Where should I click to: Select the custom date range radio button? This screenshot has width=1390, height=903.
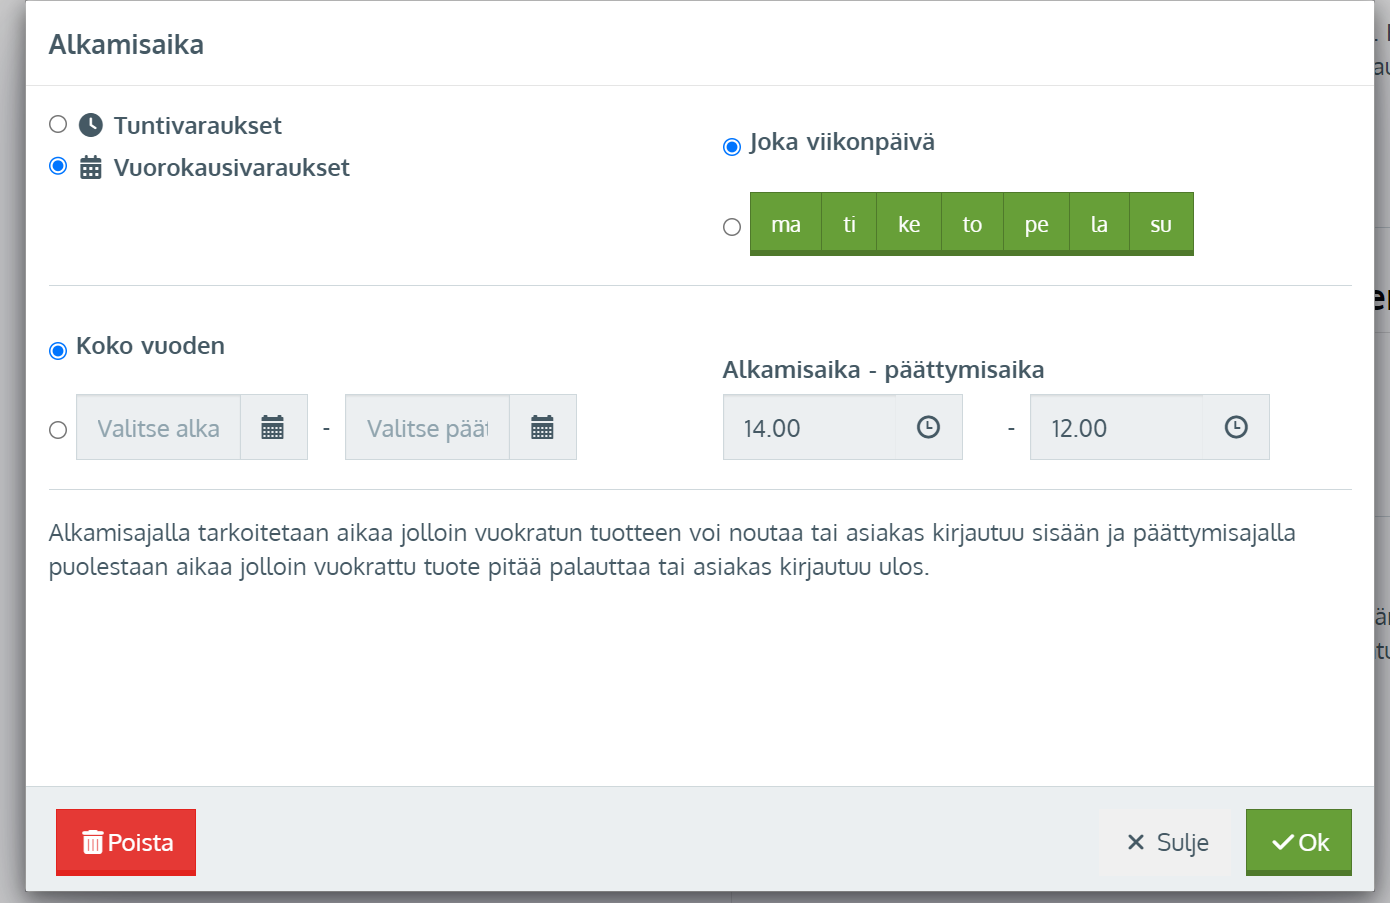tap(58, 430)
